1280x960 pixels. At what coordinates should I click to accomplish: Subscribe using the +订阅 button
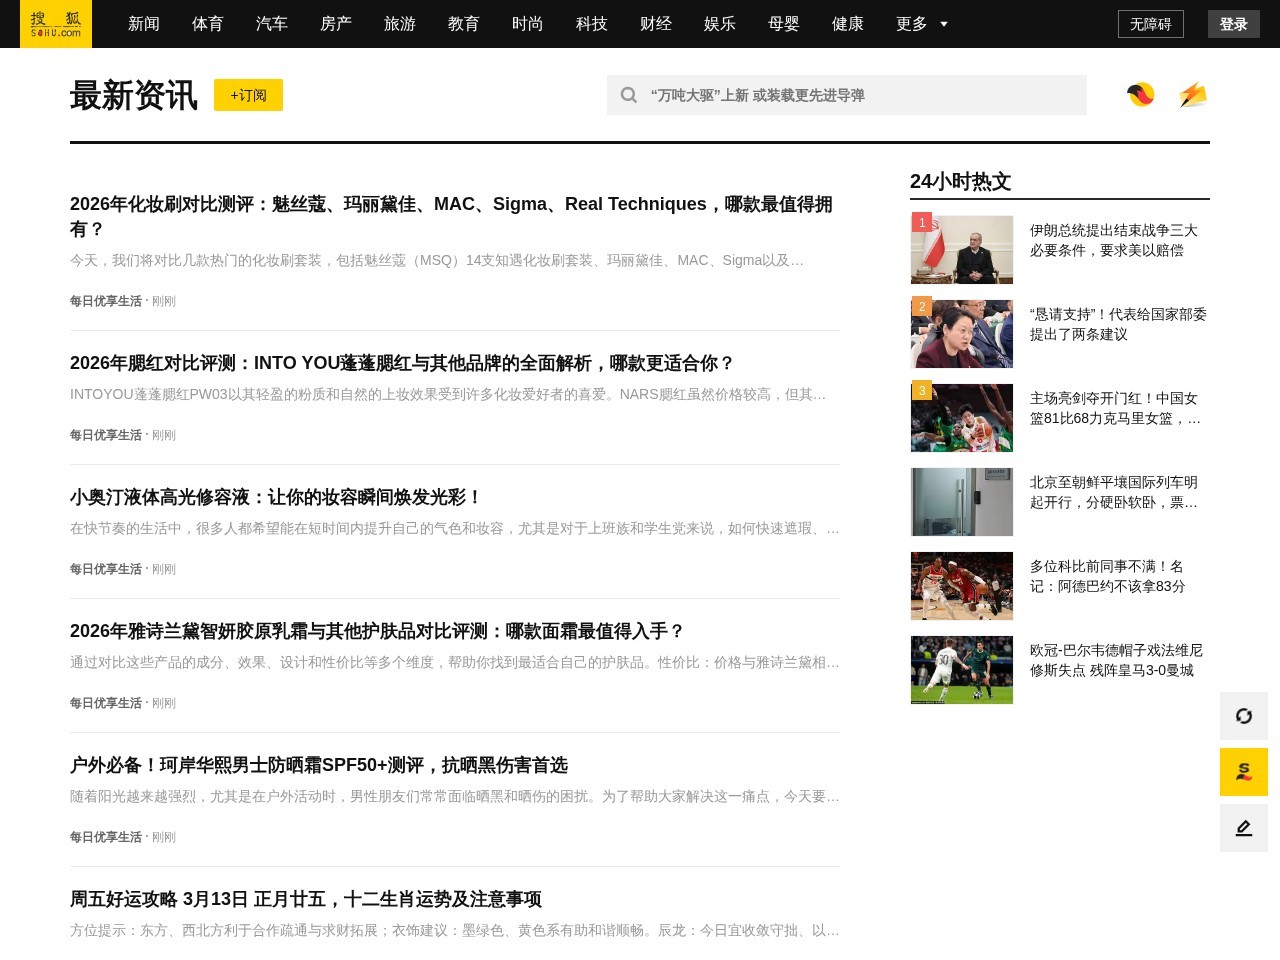point(248,95)
